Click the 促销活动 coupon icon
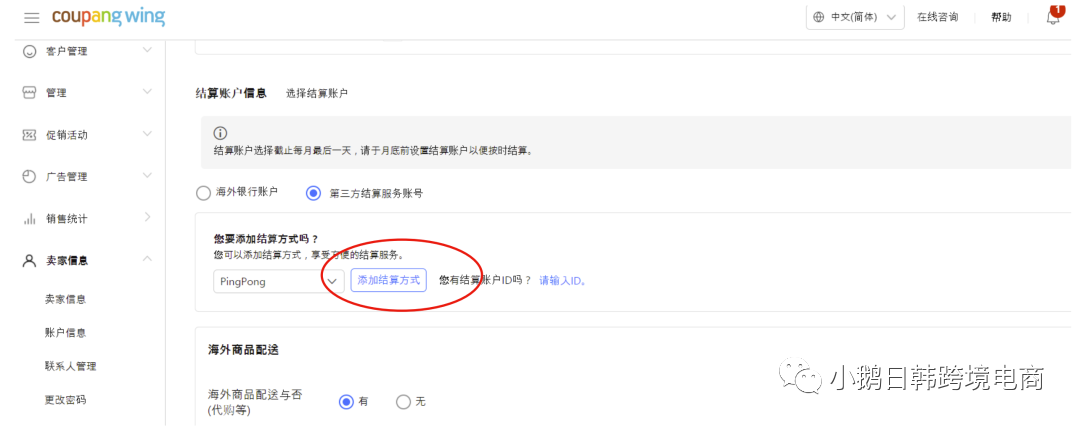Viewport: 1080px width, 426px height. (29, 134)
